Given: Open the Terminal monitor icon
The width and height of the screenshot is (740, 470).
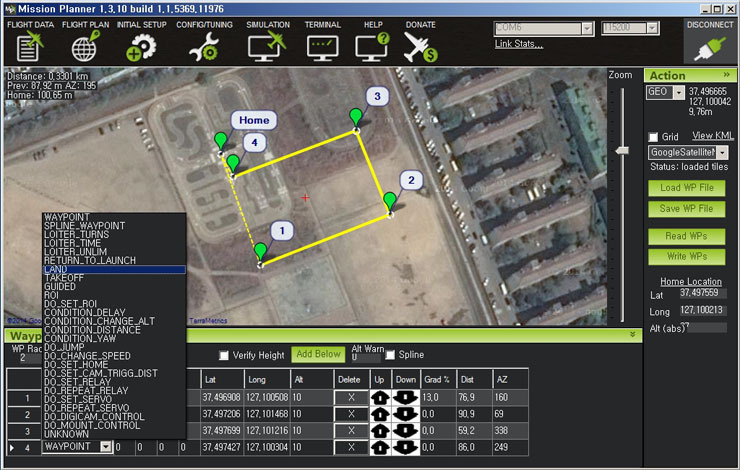Looking at the screenshot, I should click(x=322, y=48).
